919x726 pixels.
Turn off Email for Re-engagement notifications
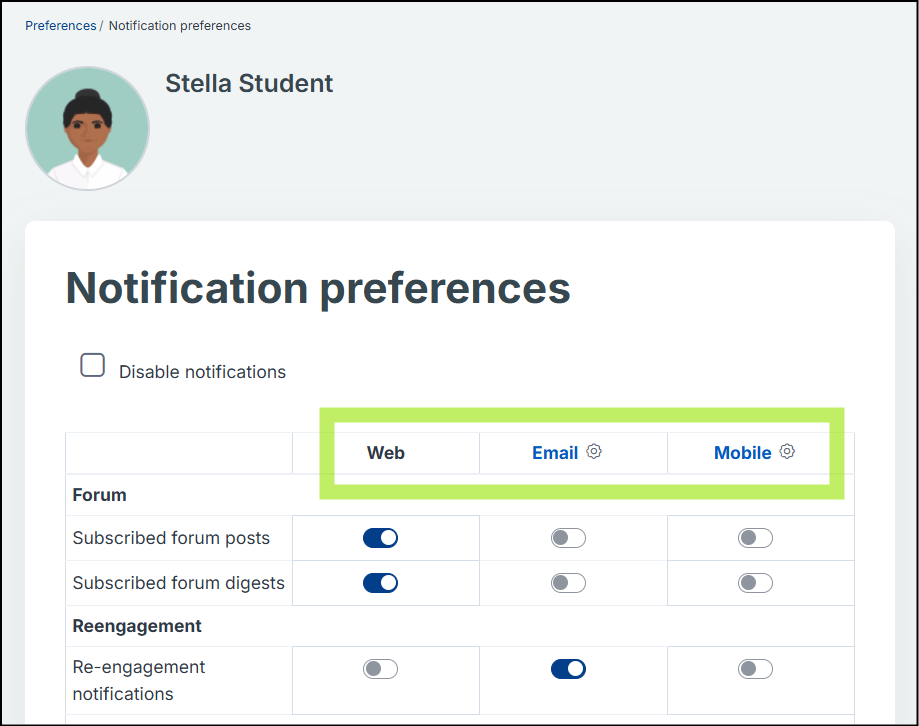click(x=568, y=669)
